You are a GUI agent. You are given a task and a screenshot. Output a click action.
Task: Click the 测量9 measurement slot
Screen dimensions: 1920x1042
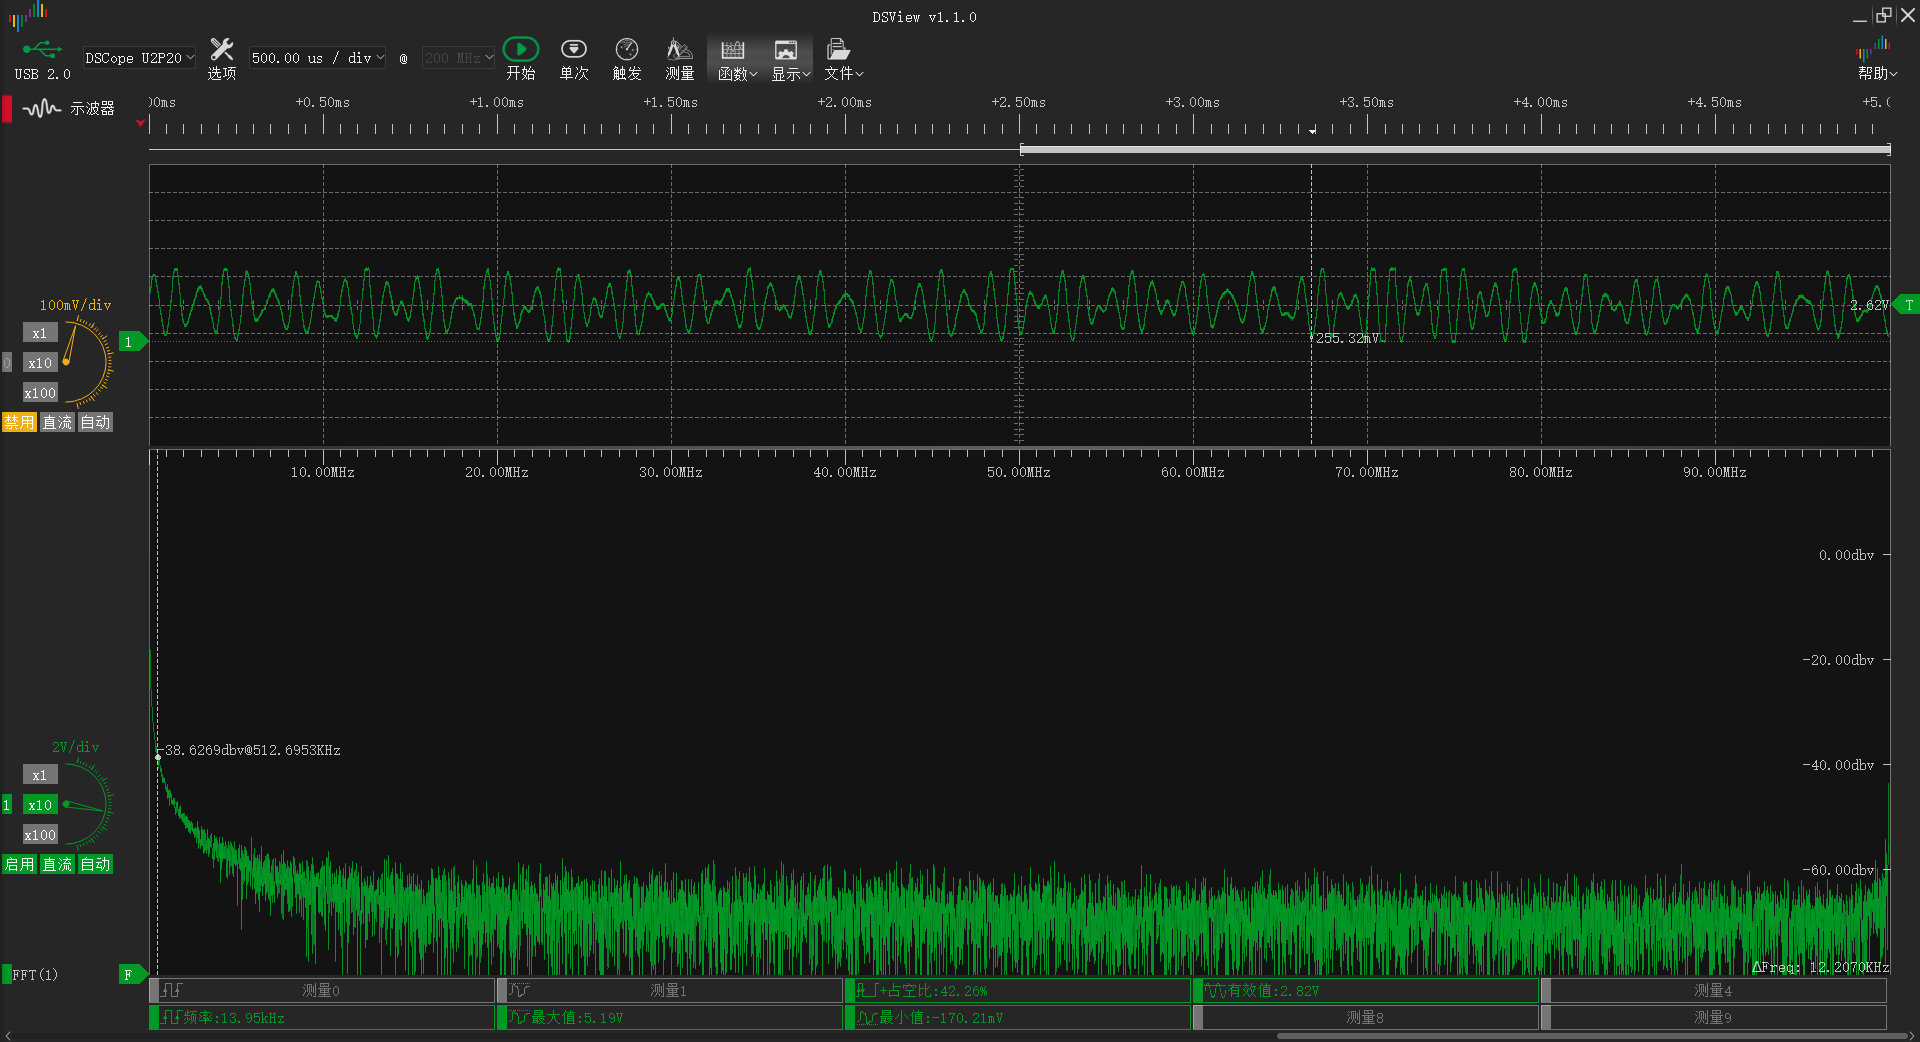pyautogui.click(x=1714, y=1017)
